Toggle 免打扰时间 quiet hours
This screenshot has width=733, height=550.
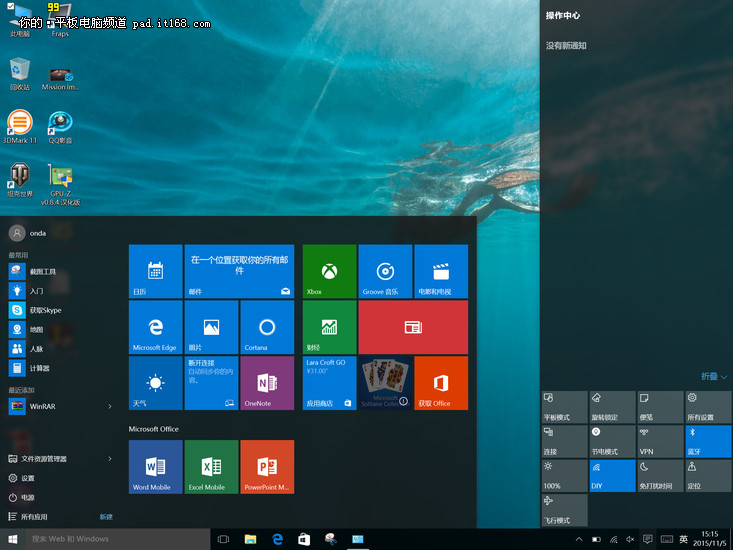(x=660, y=476)
